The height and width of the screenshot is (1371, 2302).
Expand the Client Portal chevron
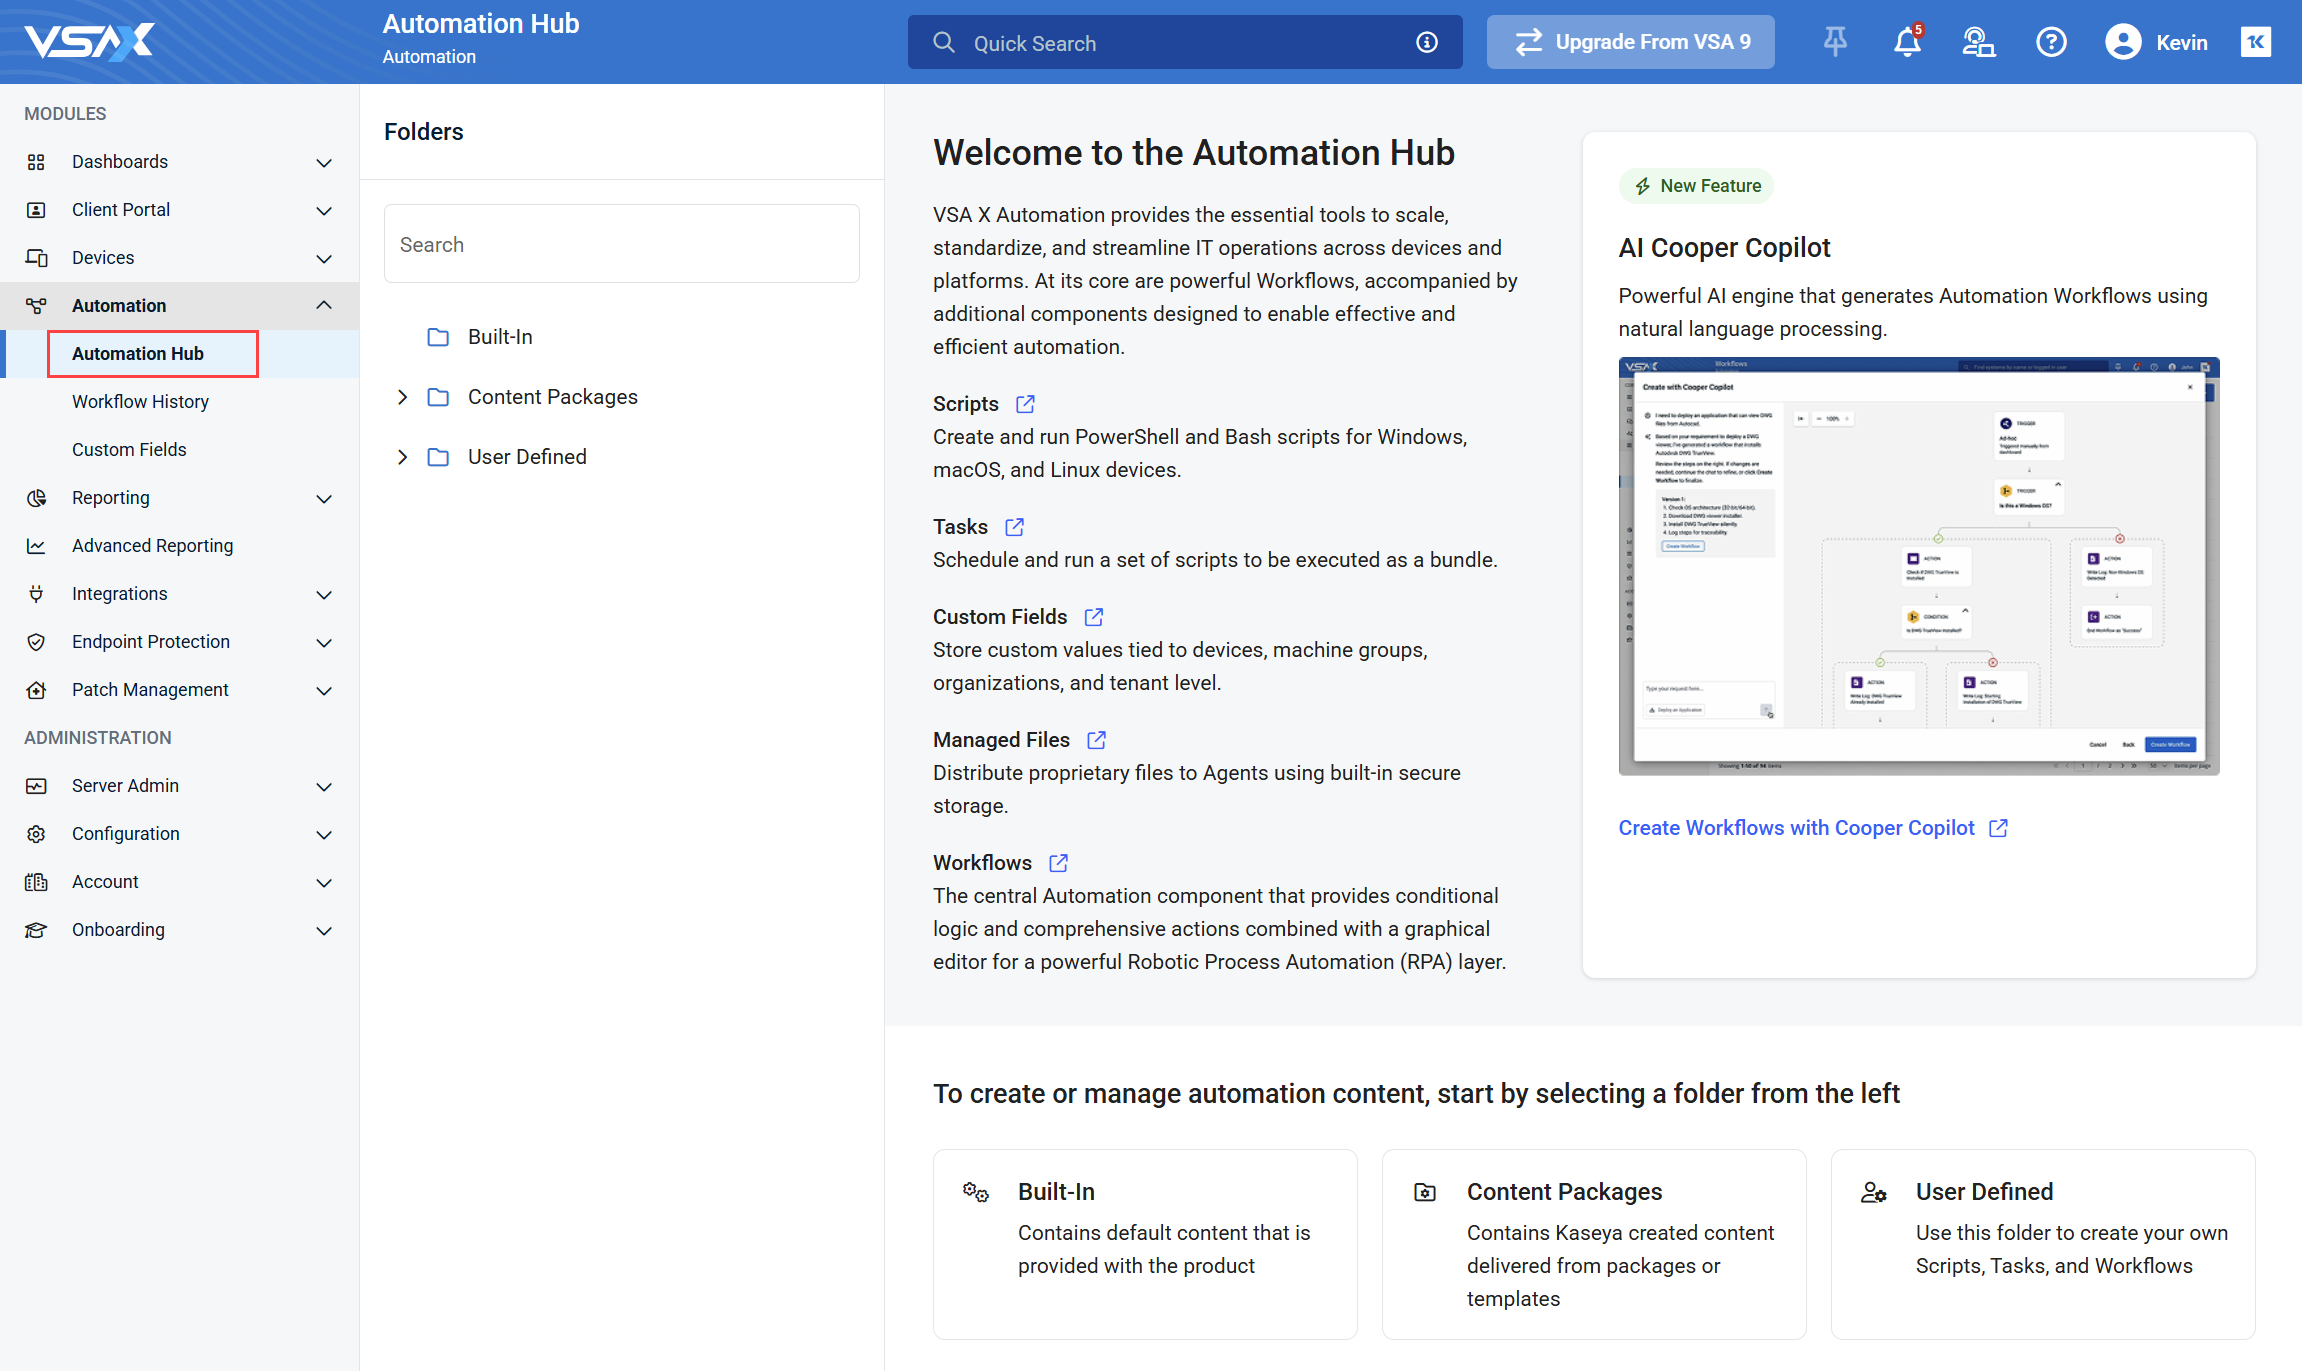pos(324,210)
